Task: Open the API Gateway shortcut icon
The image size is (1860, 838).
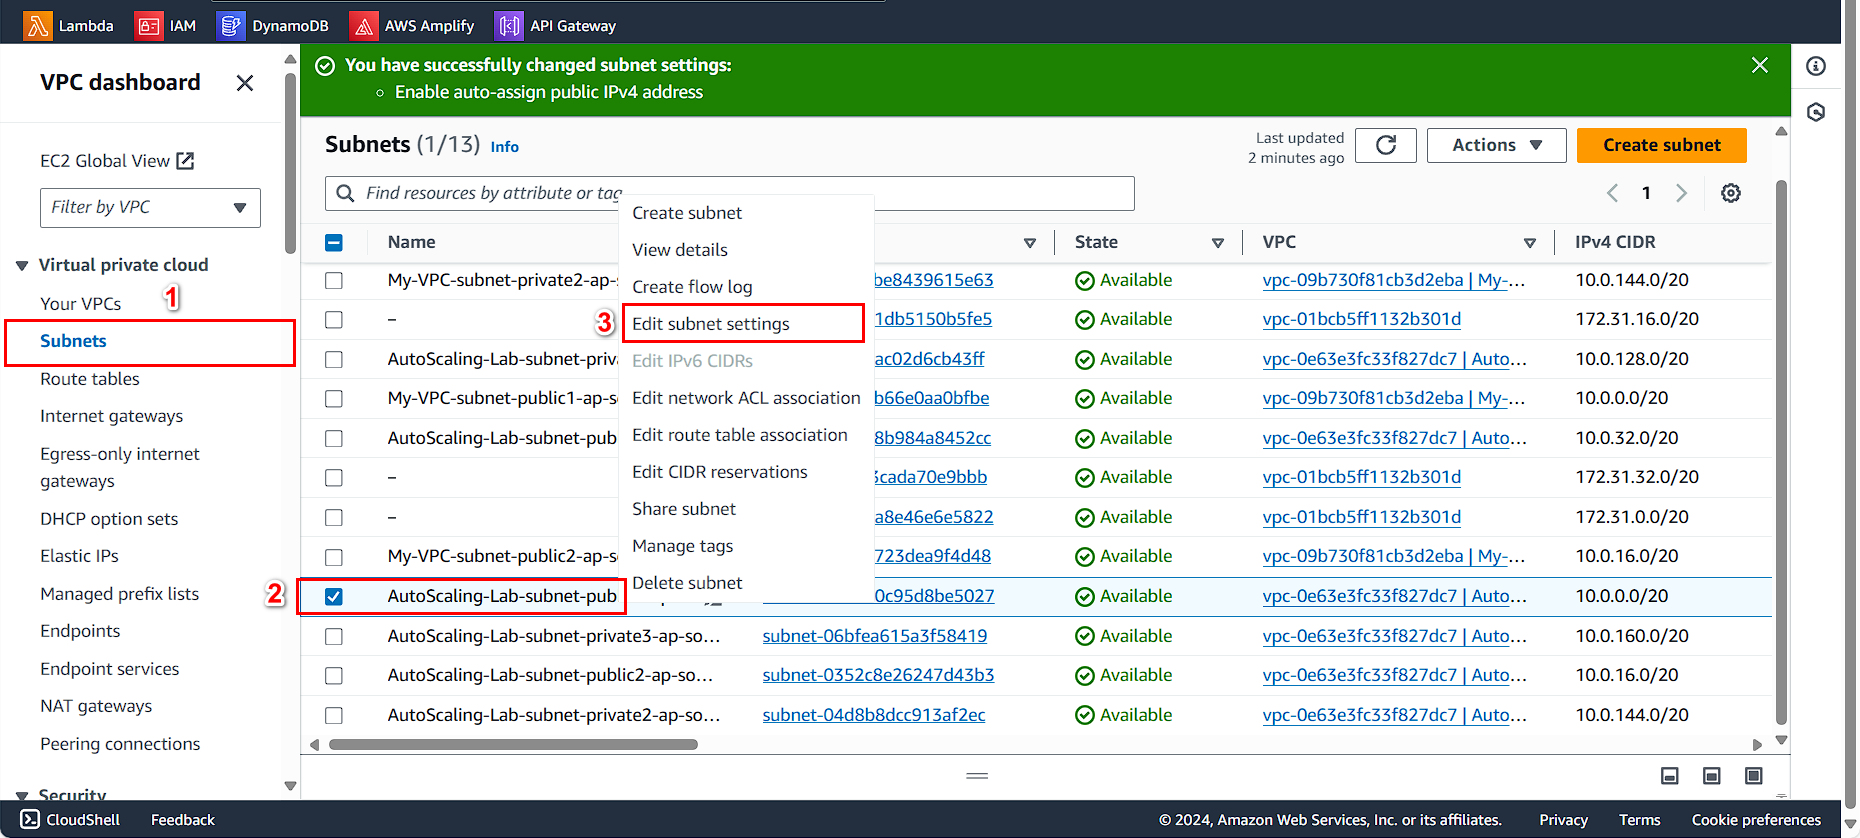Action: (x=509, y=26)
